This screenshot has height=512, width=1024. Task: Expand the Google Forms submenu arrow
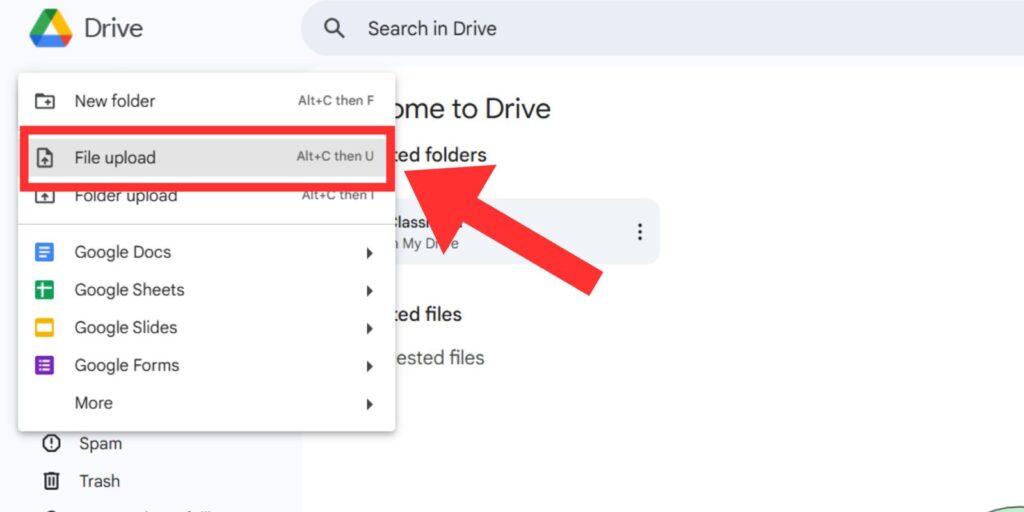tap(370, 366)
